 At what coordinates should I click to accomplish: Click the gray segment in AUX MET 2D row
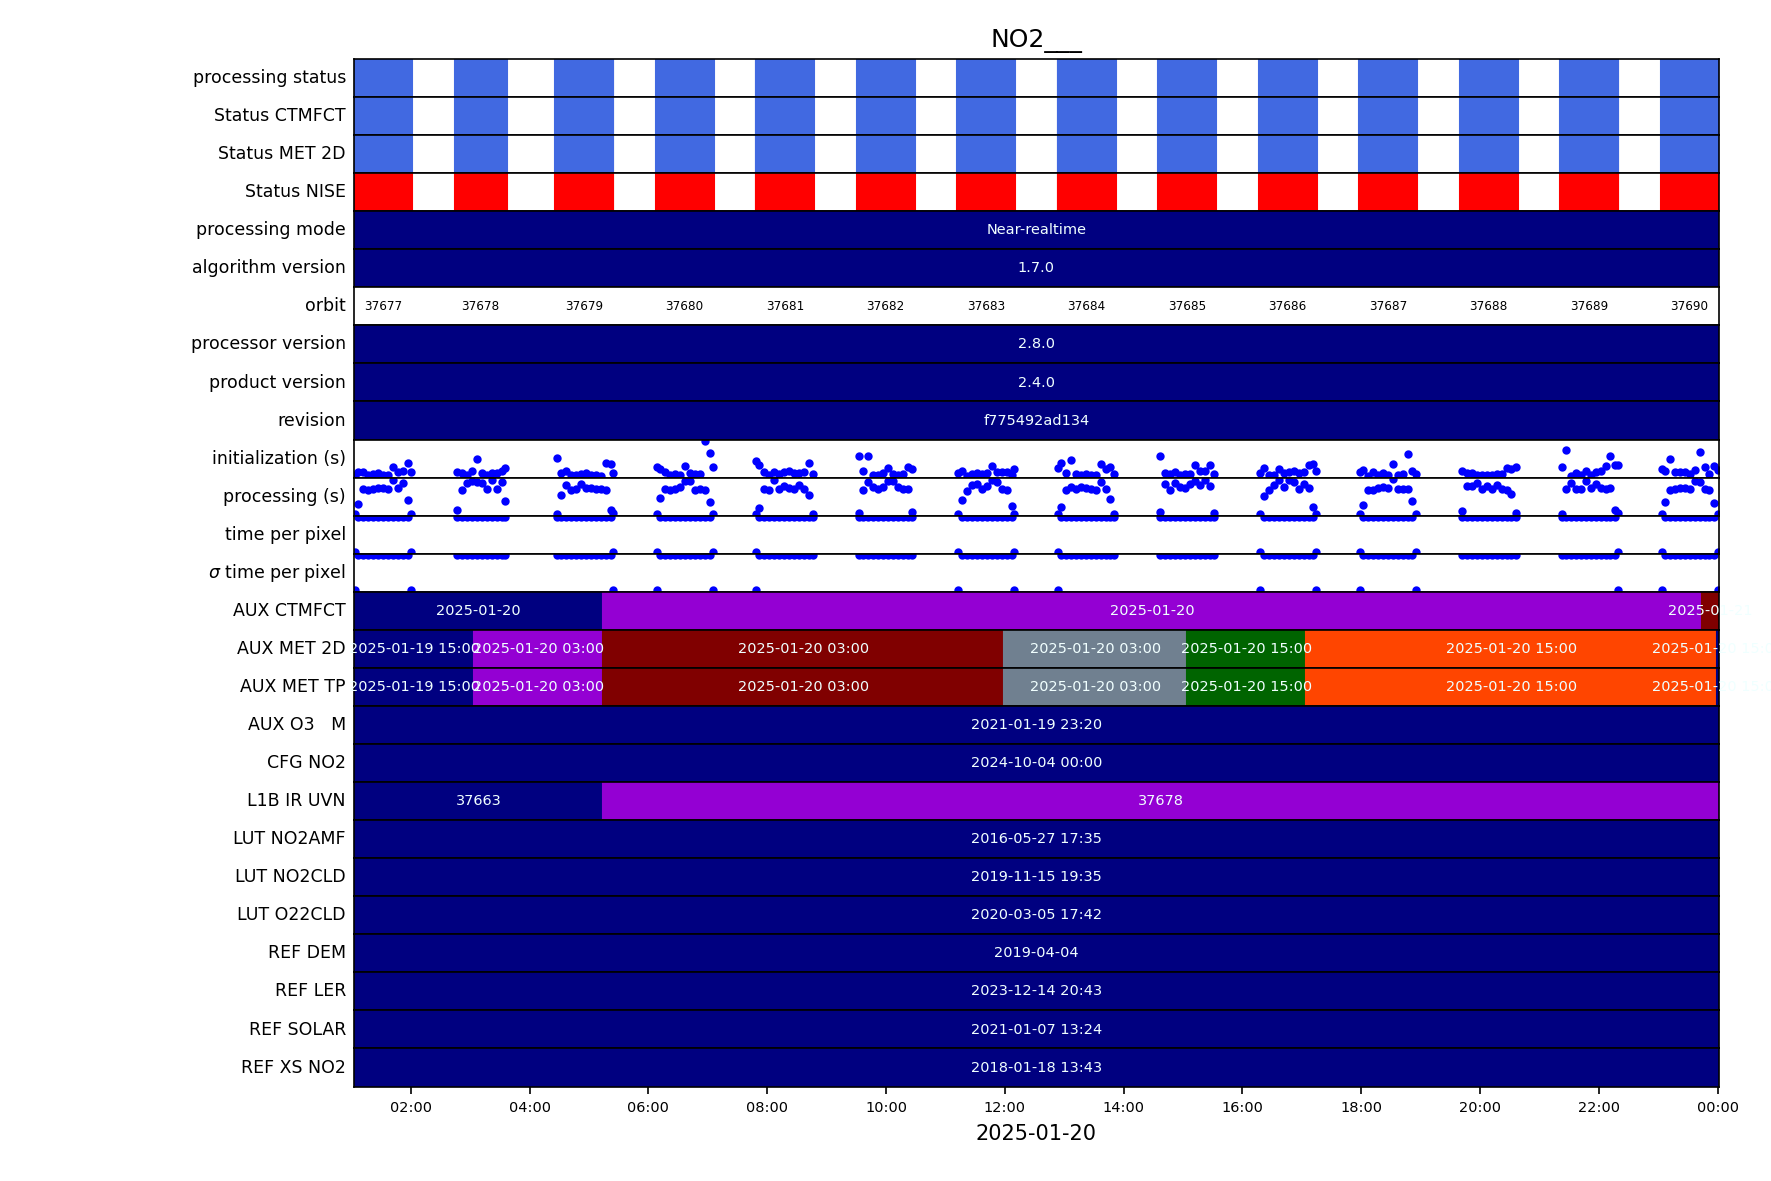(x=1094, y=649)
